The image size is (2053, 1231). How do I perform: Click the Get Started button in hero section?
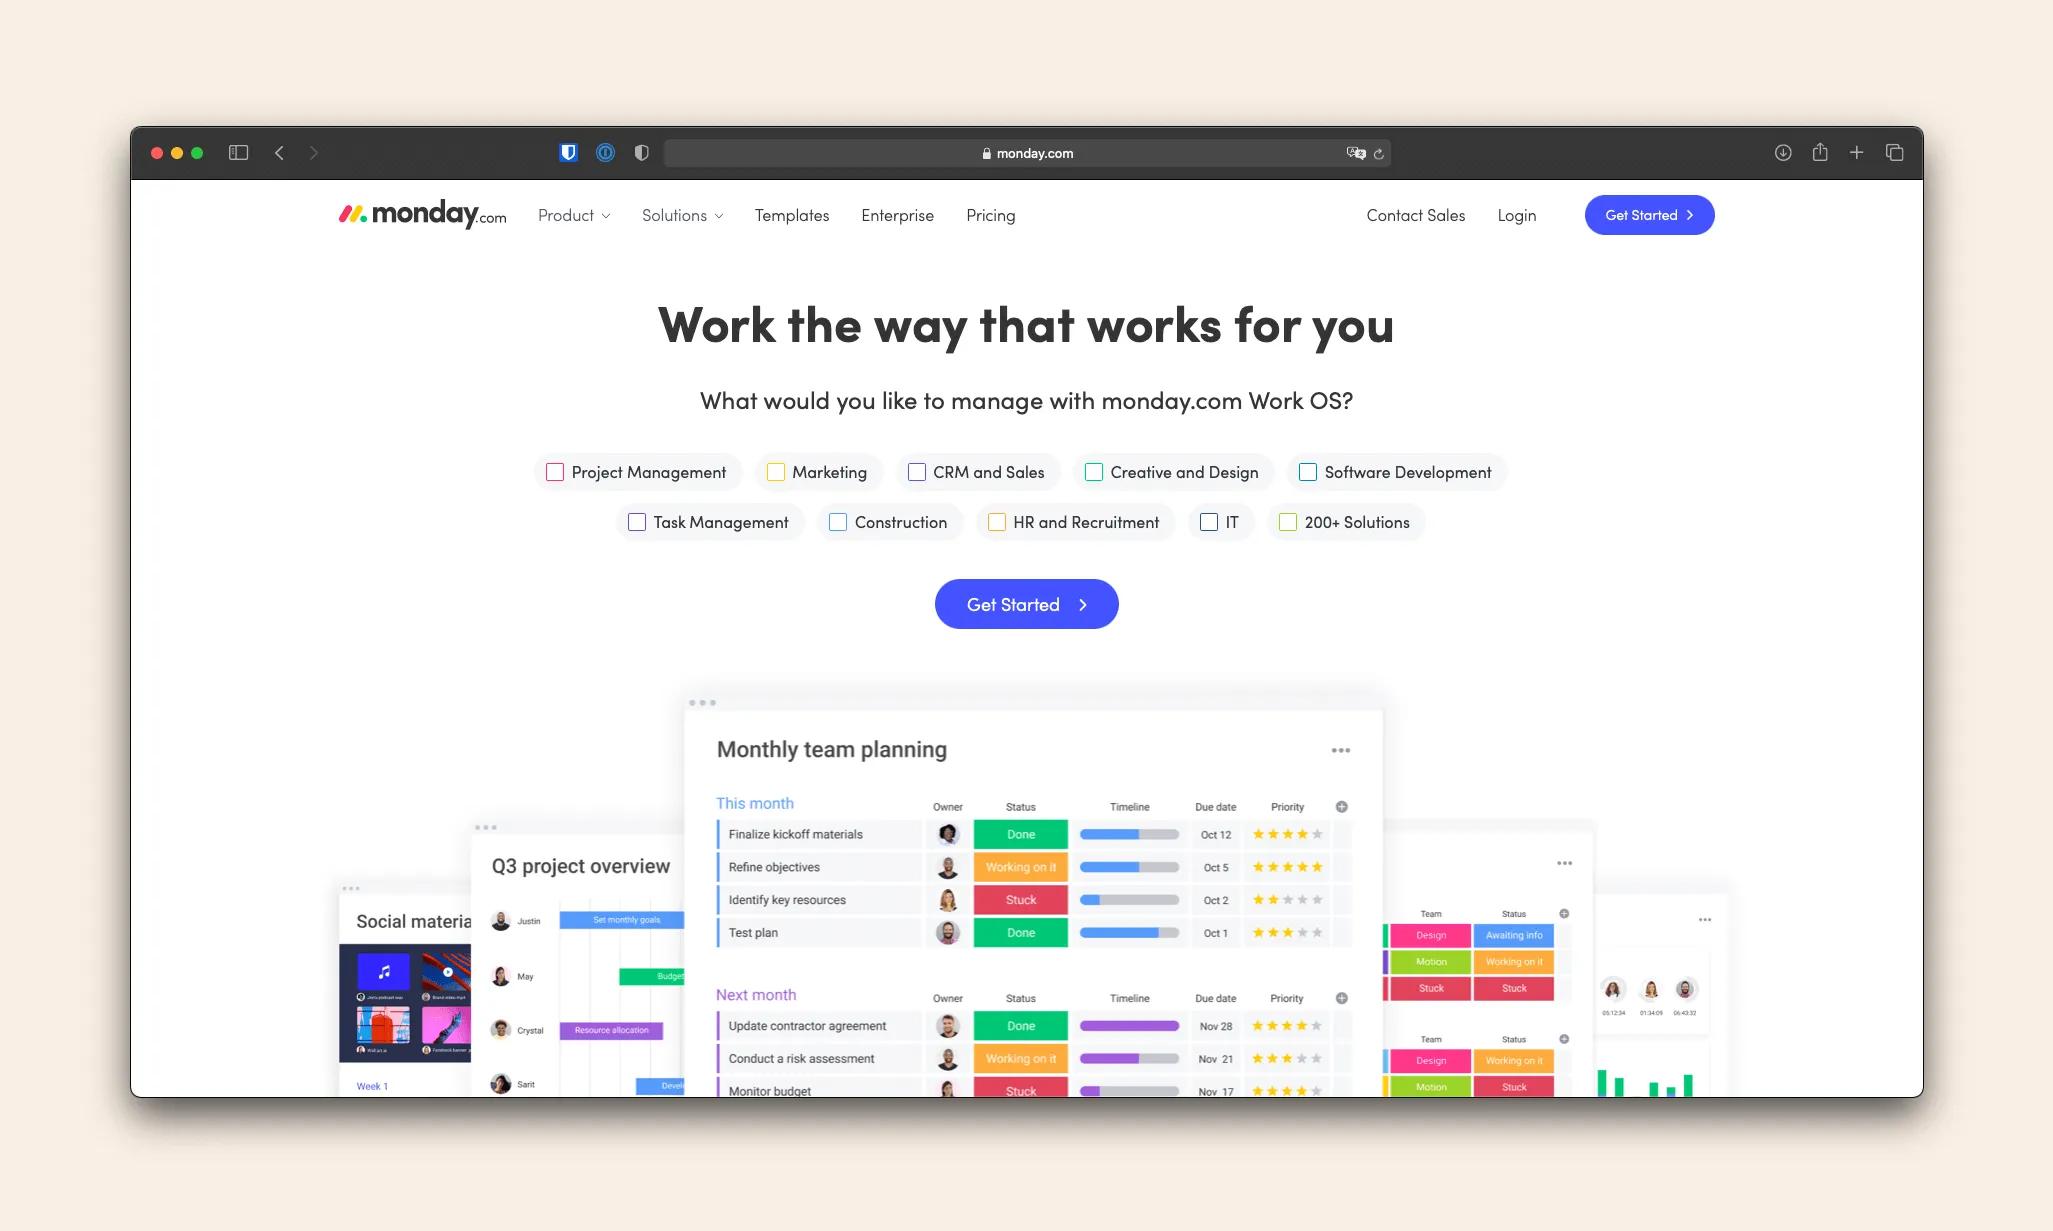[1026, 604]
